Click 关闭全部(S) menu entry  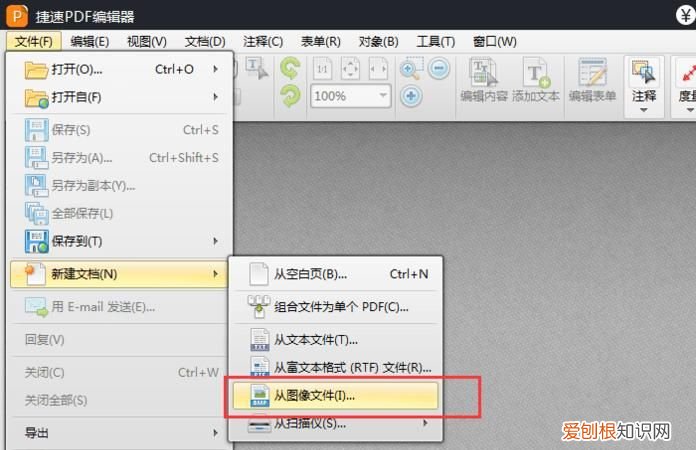coord(119,400)
